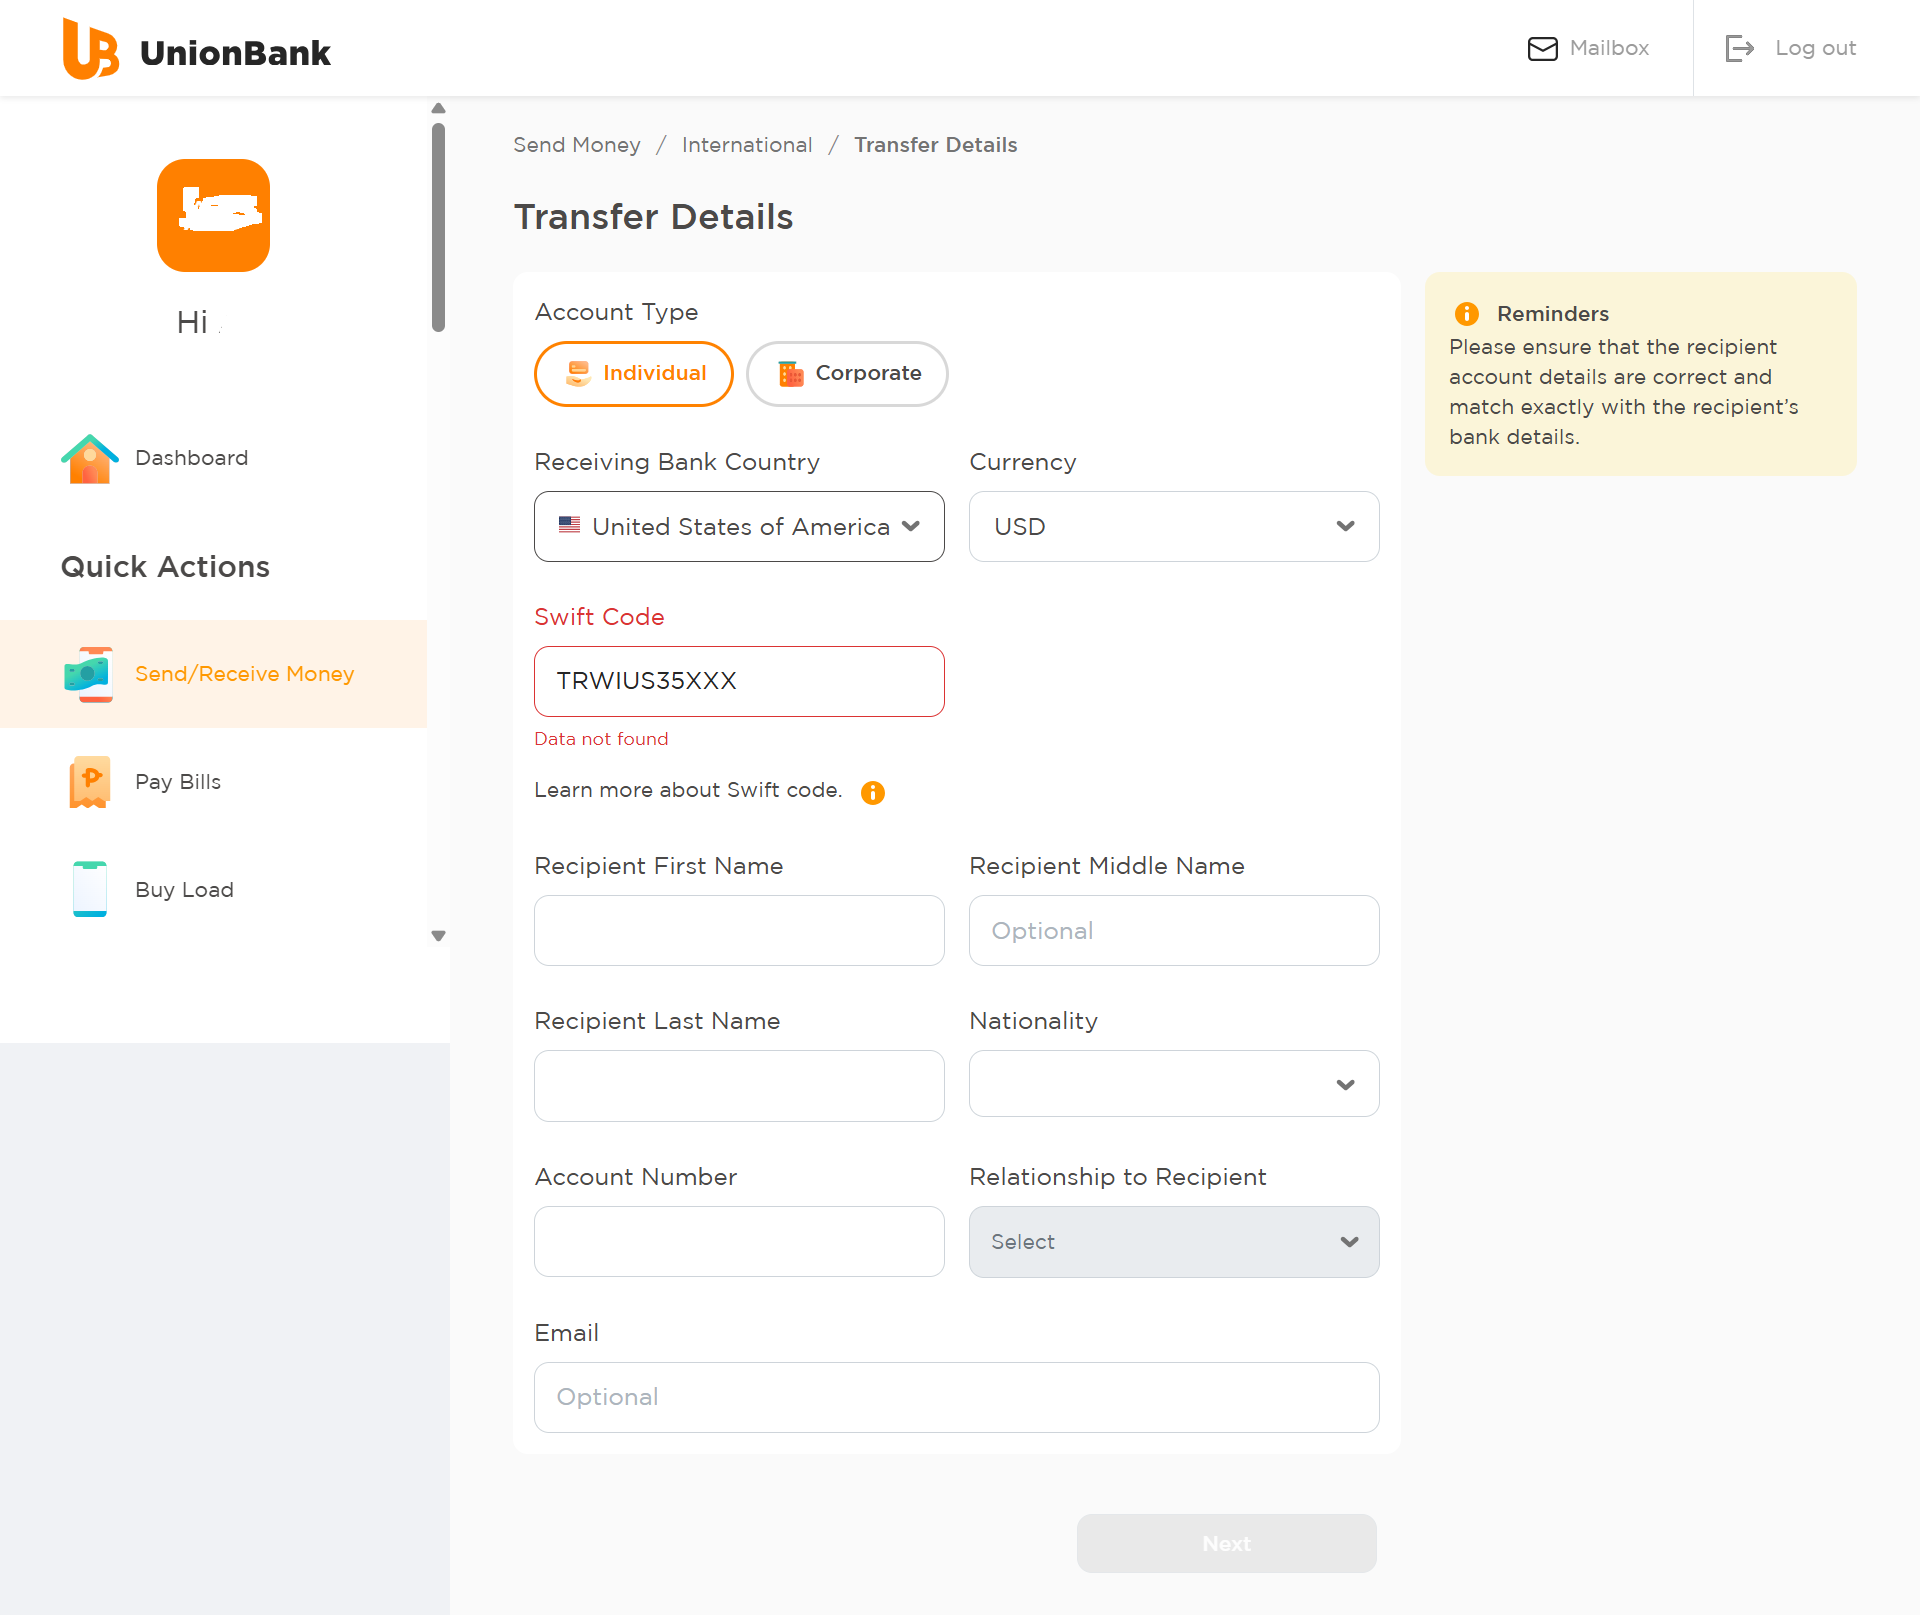Screen dimensions: 1920x1615
Task: Expand the Currency USD dropdown
Action: (x=1173, y=526)
